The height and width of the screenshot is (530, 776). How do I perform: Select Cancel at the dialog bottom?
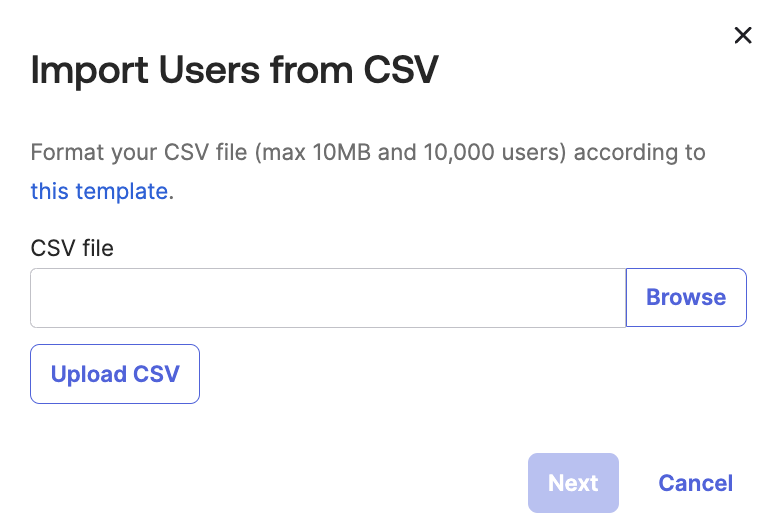coord(695,483)
